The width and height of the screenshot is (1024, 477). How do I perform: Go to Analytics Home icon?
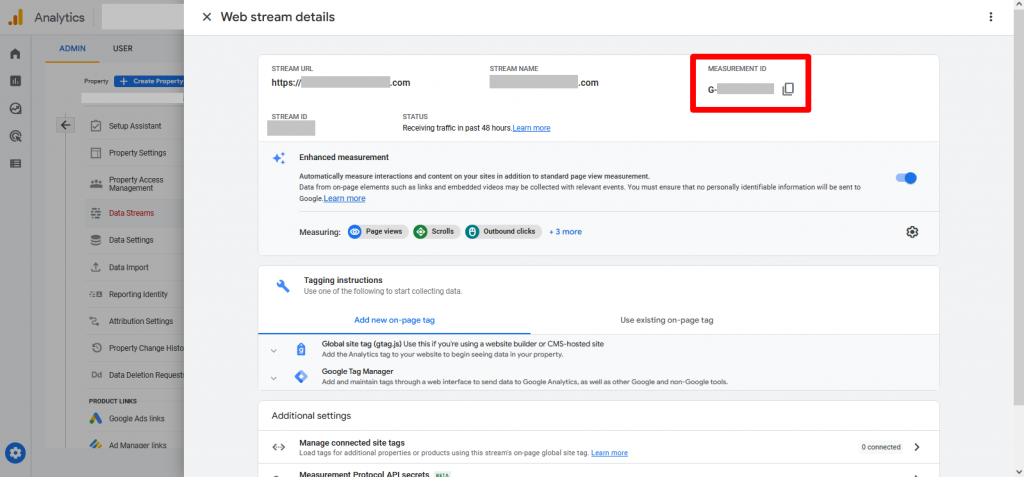pyautogui.click(x=15, y=54)
